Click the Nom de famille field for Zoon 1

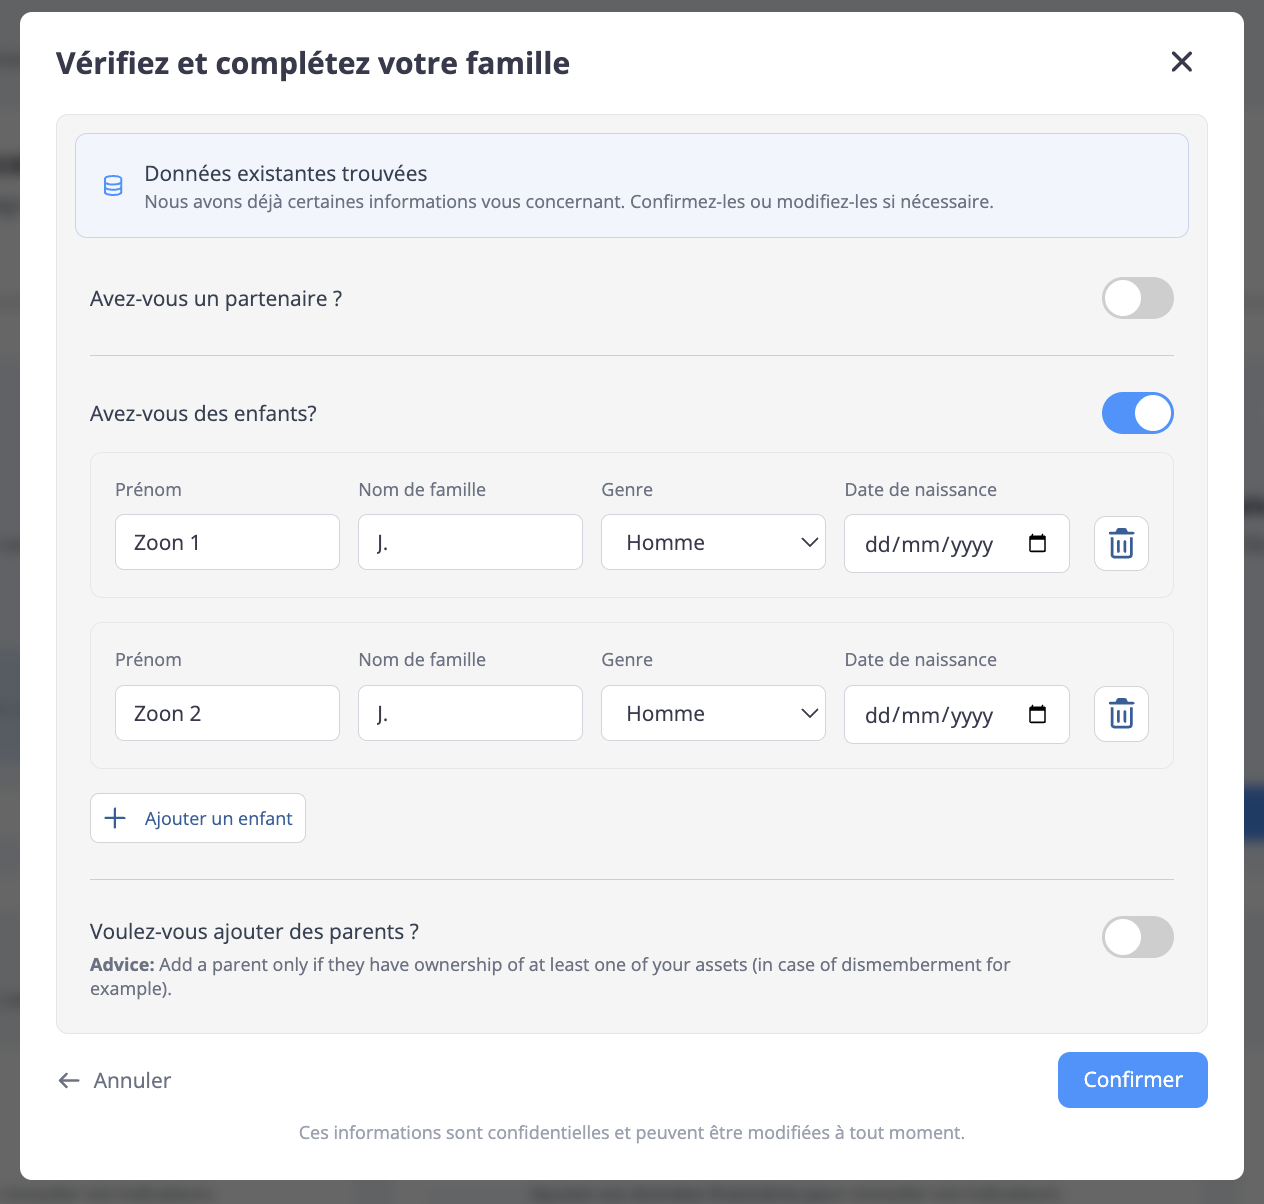point(470,543)
